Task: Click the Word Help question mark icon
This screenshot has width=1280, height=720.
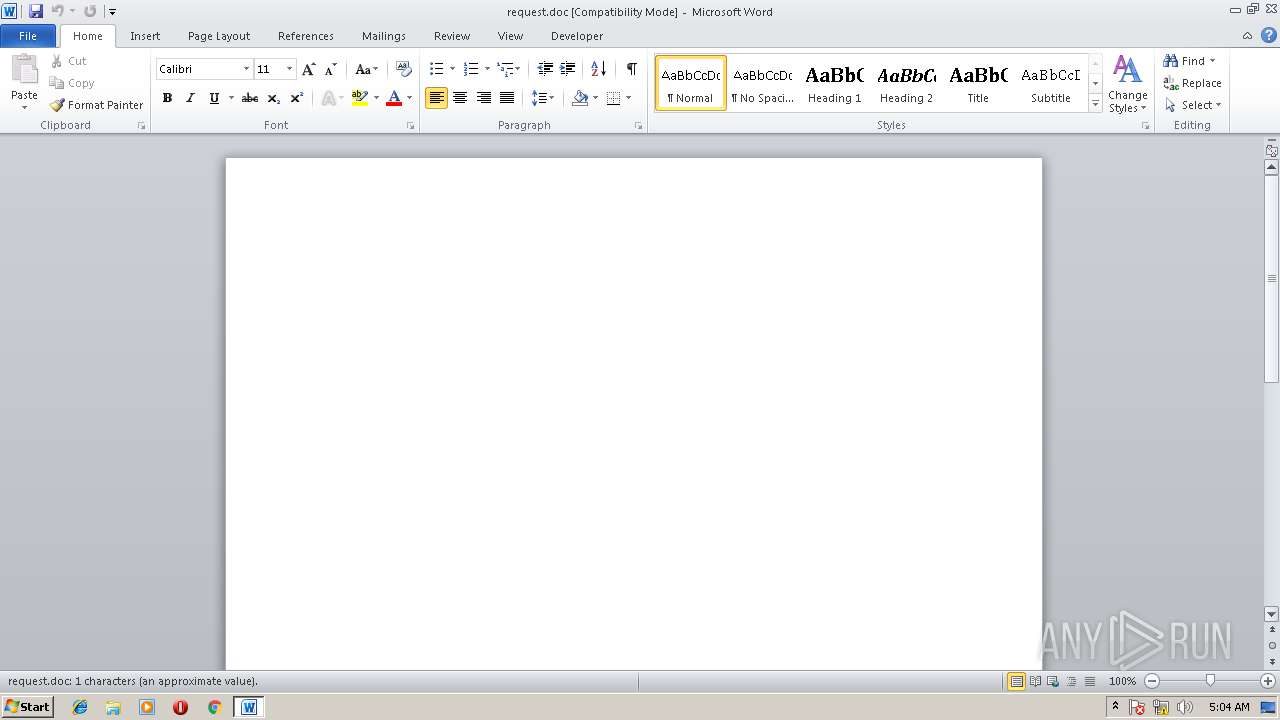Action: coord(1268,35)
